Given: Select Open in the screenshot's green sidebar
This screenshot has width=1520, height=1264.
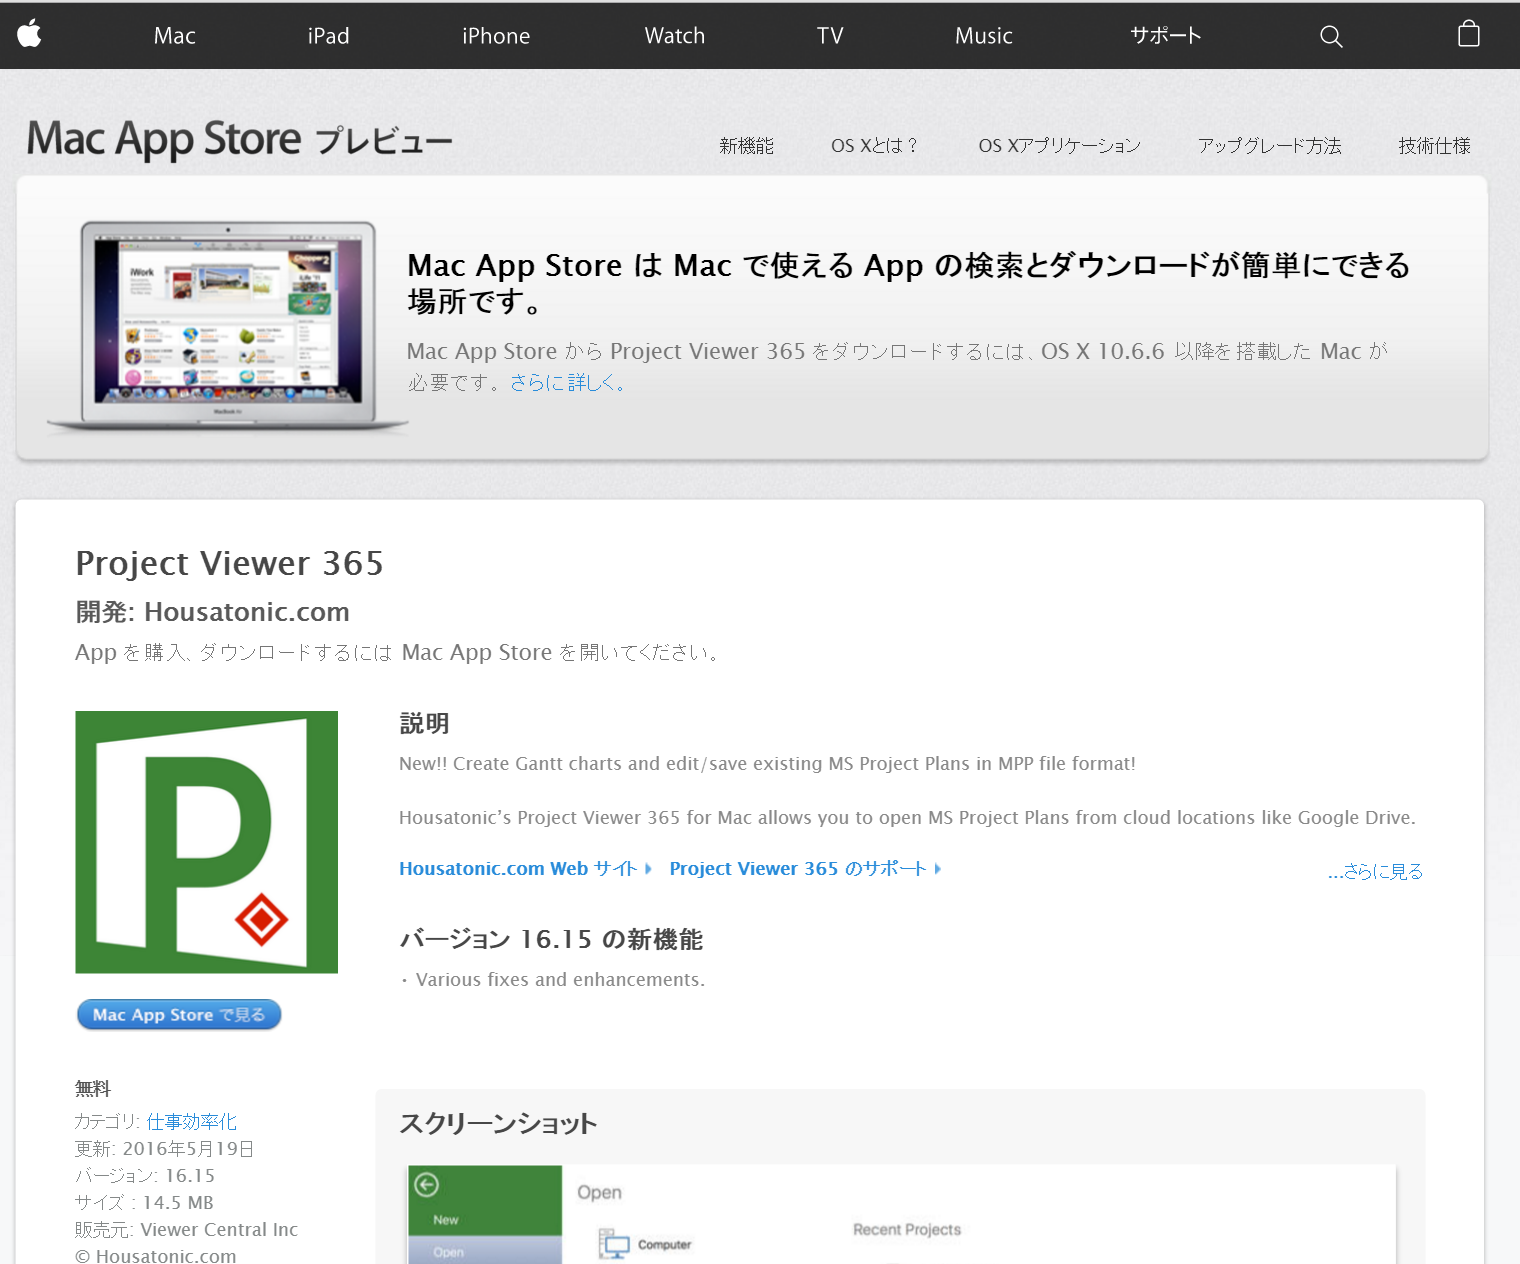Looking at the screenshot, I should 449,1252.
